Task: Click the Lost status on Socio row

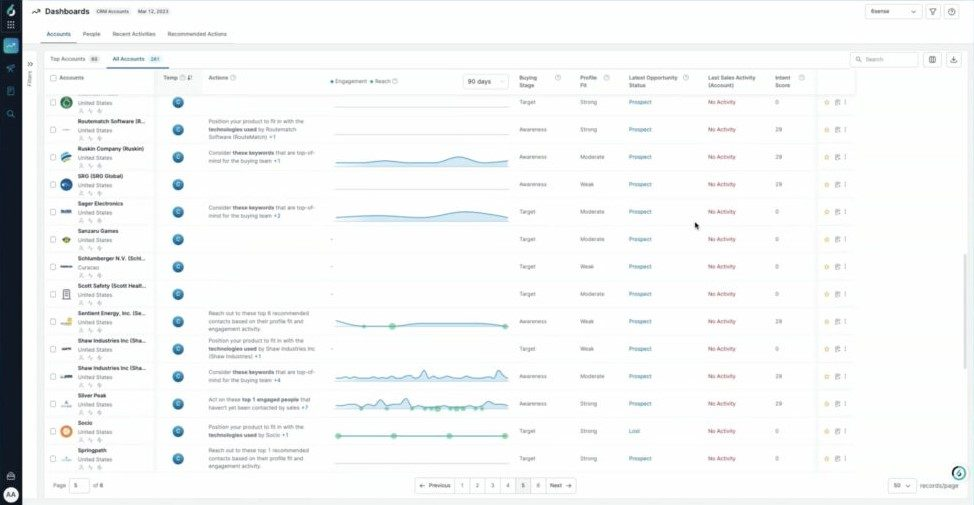Action: click(x=634, y=431)
